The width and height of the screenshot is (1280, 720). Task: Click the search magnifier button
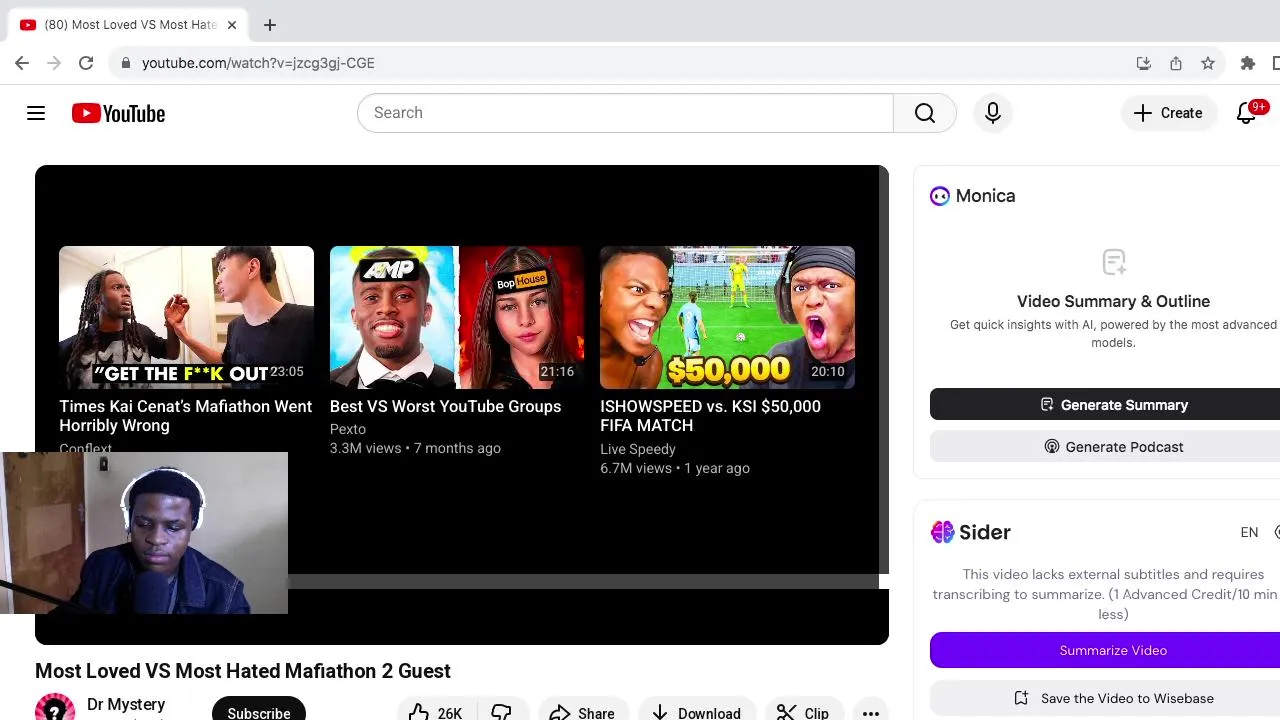(x=925, y=113)
